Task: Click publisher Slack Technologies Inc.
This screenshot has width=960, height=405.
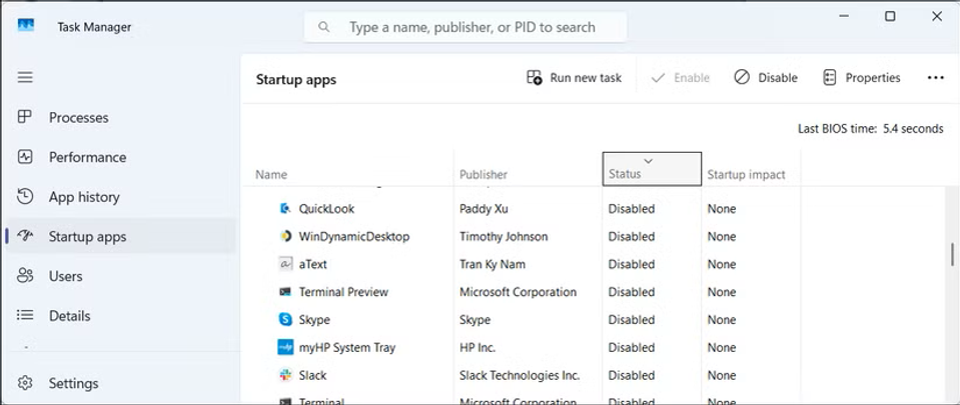Action: point(520,375)
